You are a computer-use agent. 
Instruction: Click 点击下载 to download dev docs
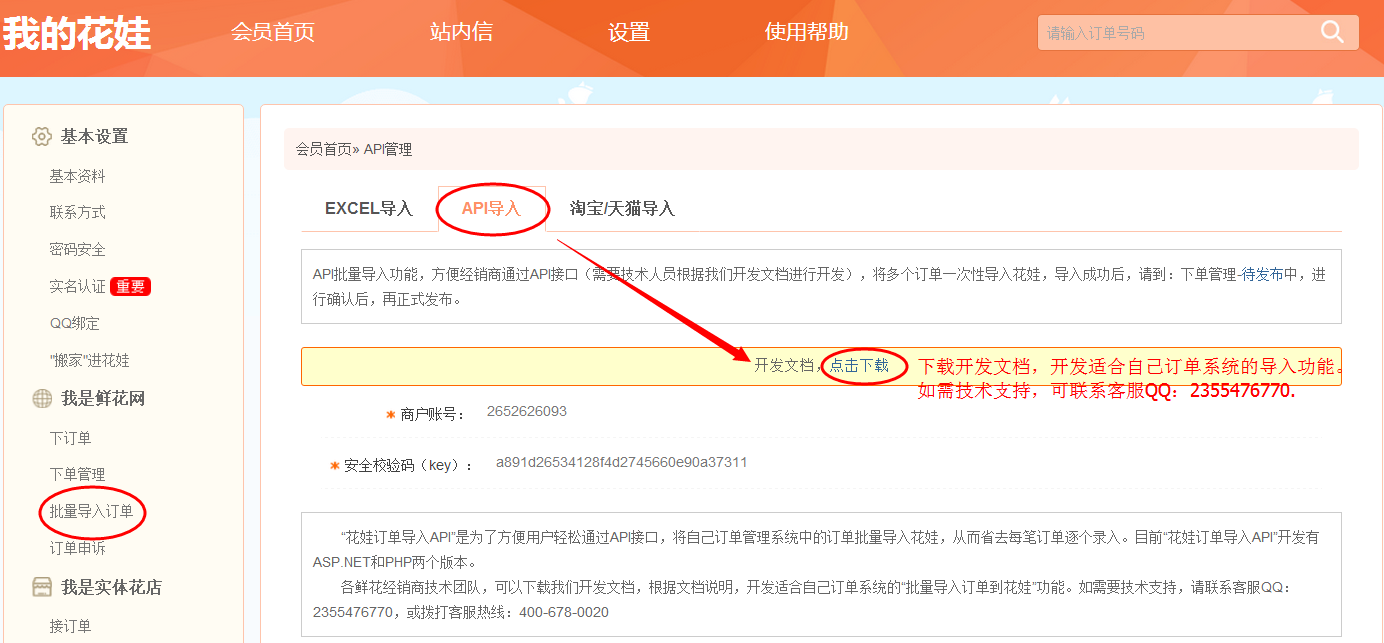click(859, 366)
